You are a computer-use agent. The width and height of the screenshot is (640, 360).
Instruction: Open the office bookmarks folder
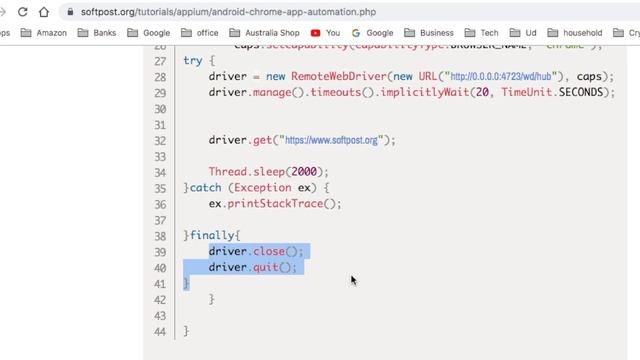pos(200,33)
